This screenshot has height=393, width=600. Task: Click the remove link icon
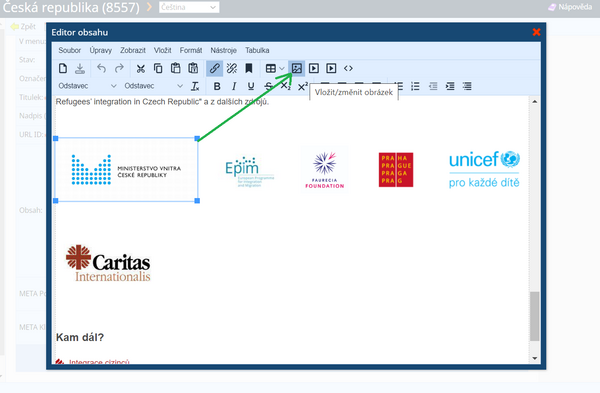click(x=232, y=68)
